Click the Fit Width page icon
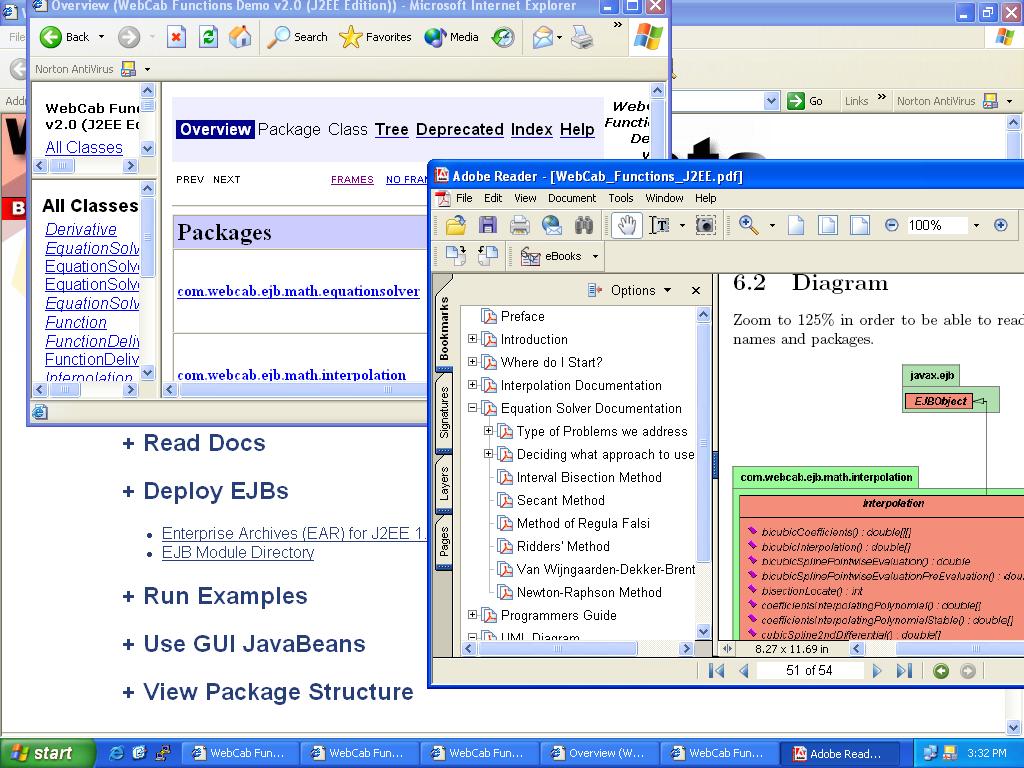The image size is (1024, 768). click(860, 225)
